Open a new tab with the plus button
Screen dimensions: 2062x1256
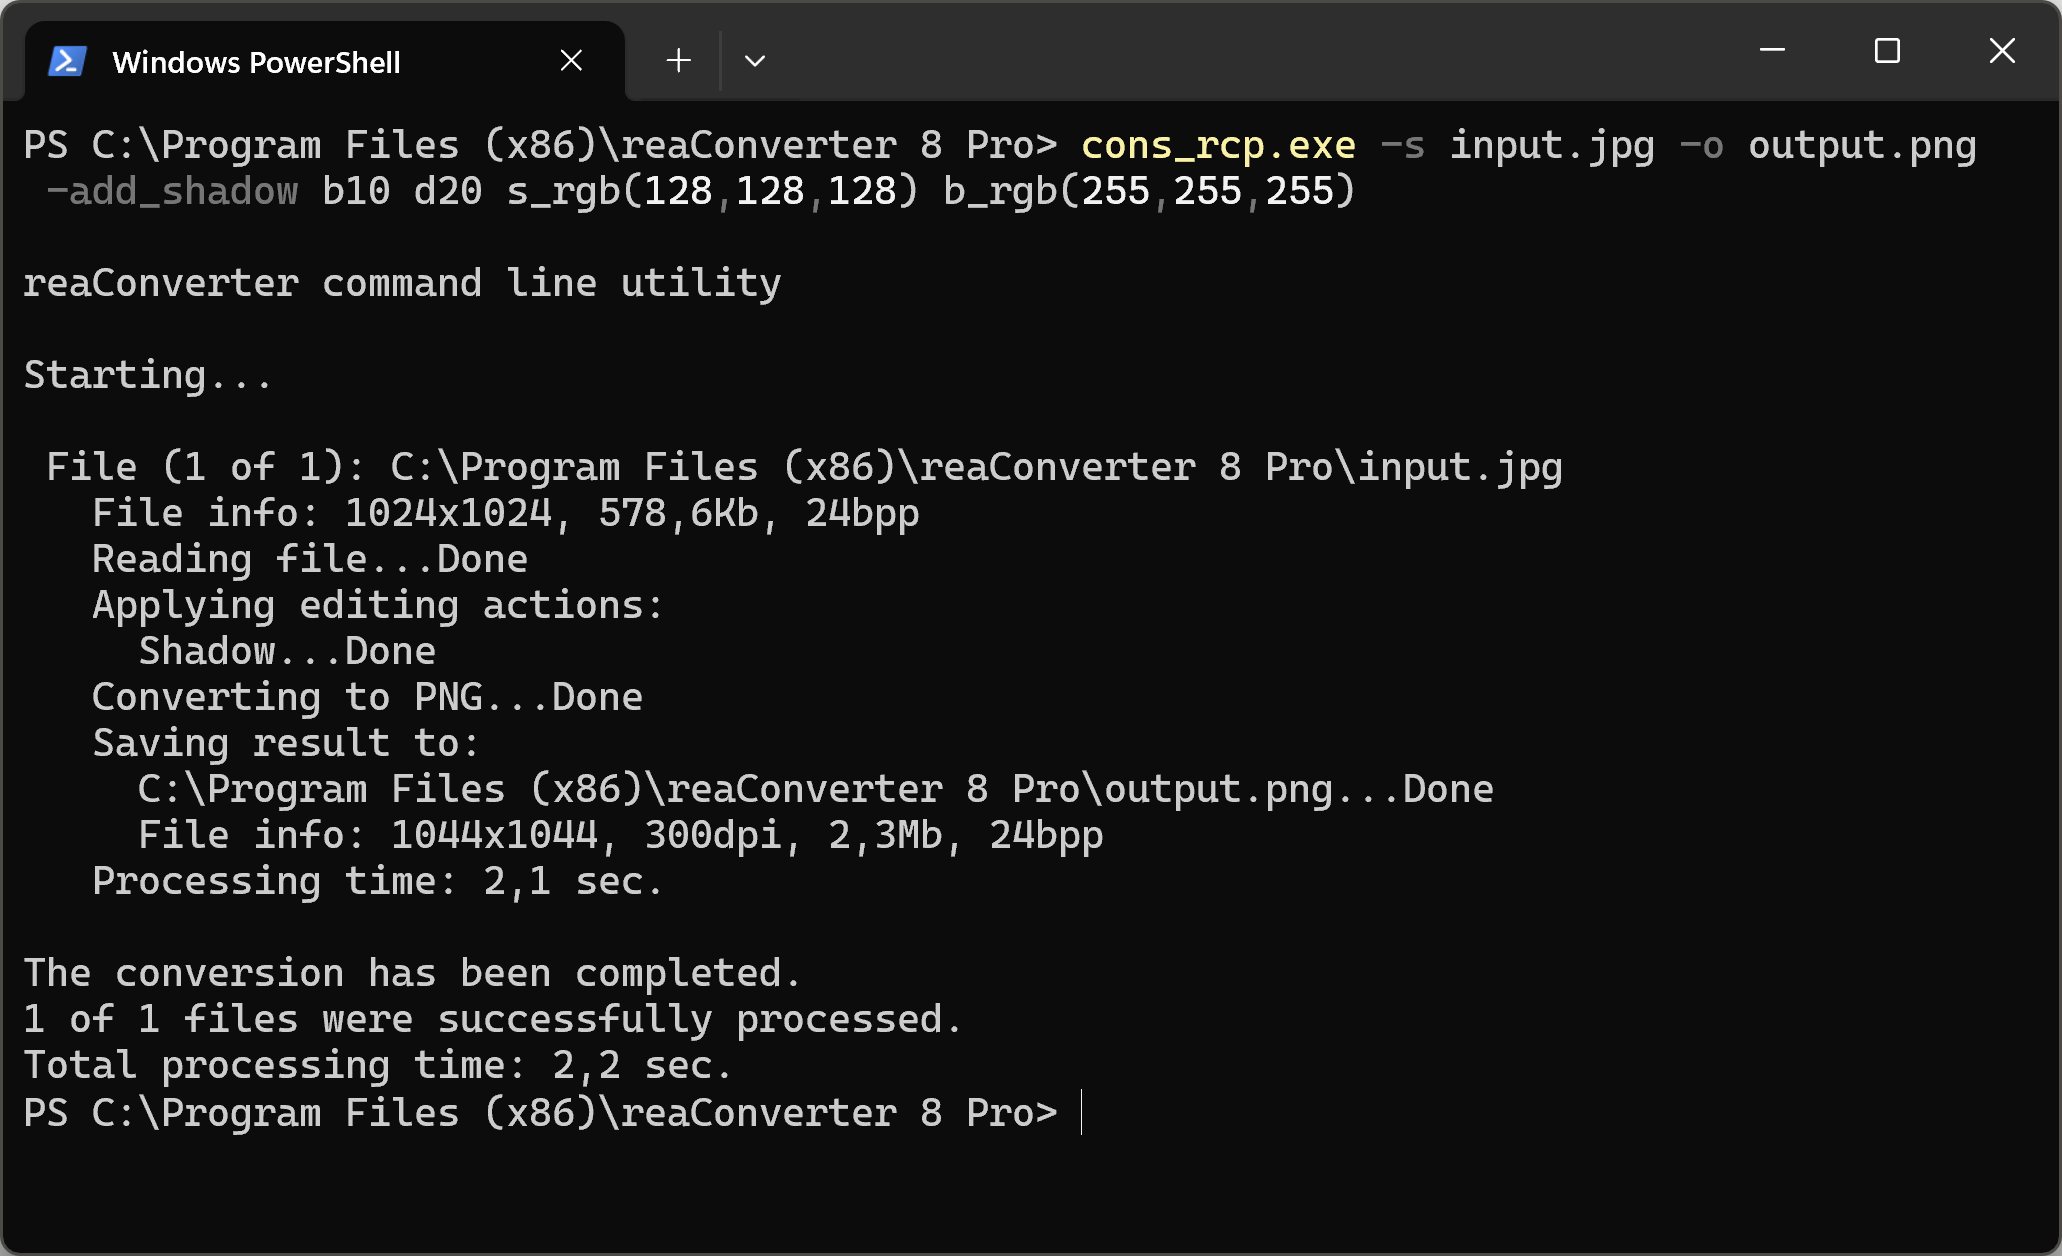coord(679,61)
